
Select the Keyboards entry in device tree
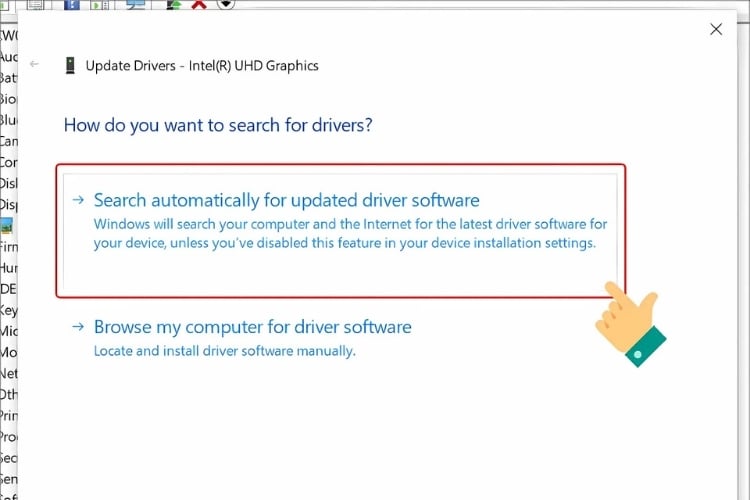8,310
